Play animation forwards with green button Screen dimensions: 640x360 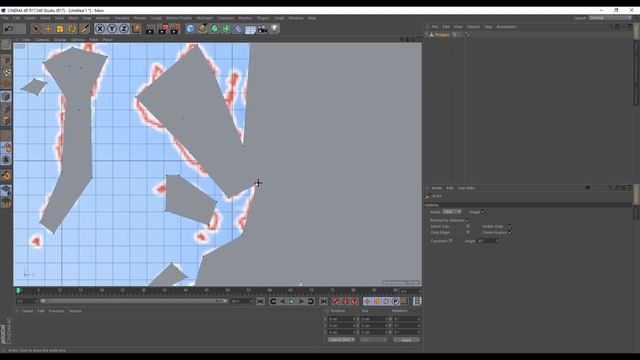coord(291,301)
